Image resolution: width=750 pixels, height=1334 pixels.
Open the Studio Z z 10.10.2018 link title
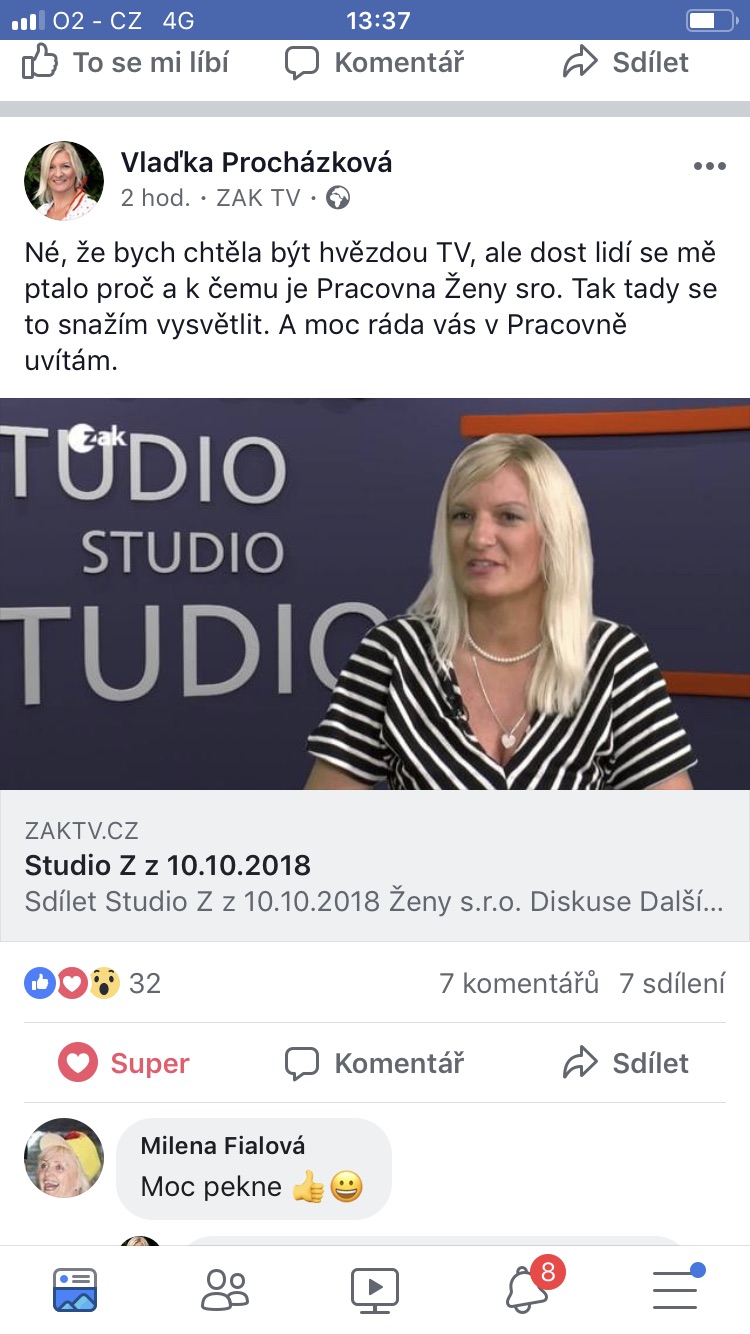coord(167,865)
